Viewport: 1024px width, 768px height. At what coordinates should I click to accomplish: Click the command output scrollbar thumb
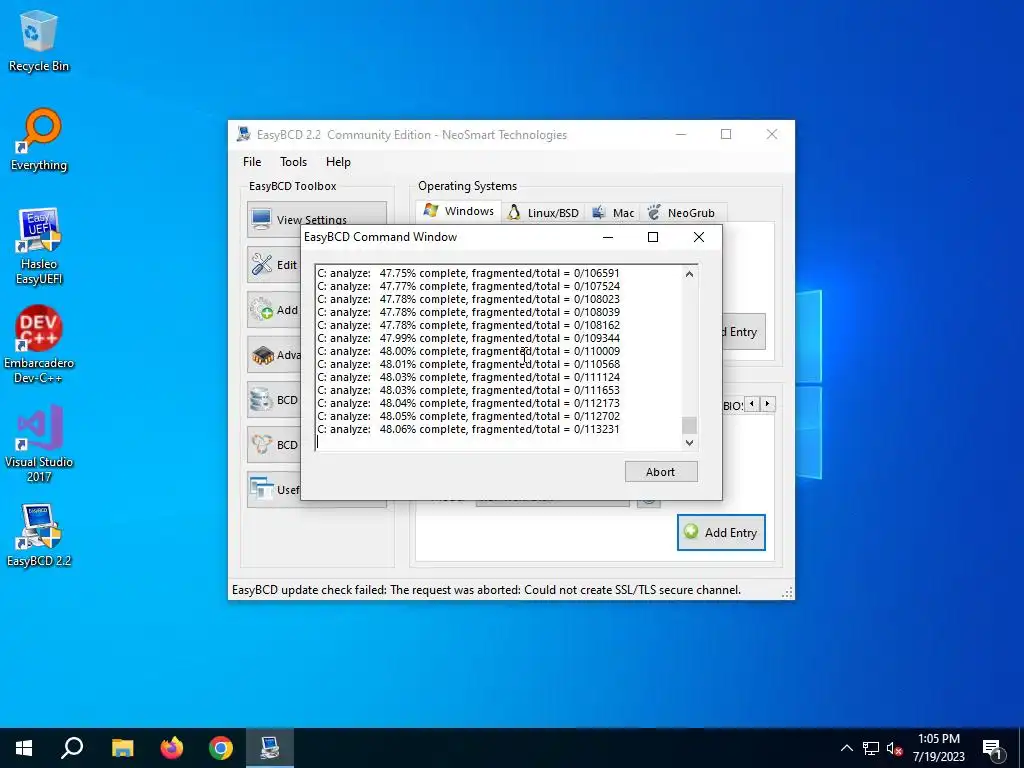689,425
